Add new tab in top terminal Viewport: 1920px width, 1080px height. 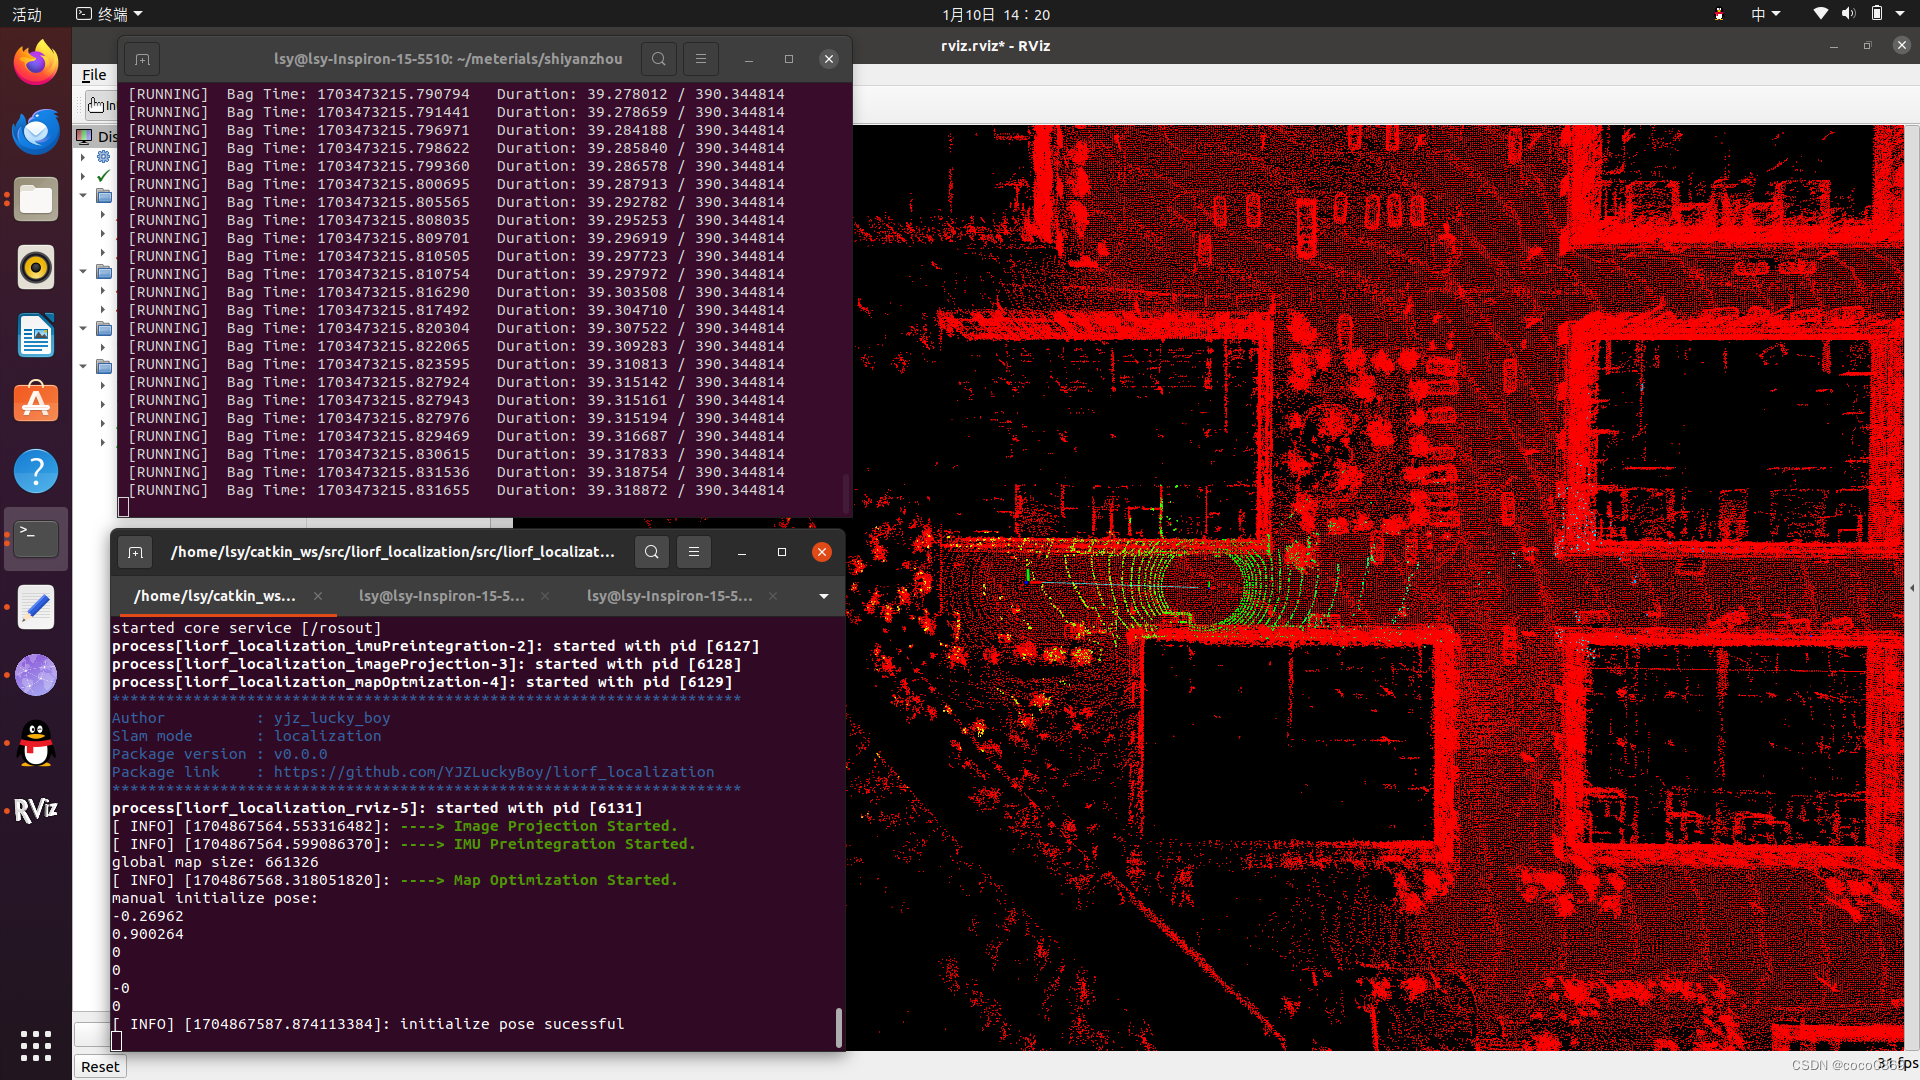coord(142,59)
